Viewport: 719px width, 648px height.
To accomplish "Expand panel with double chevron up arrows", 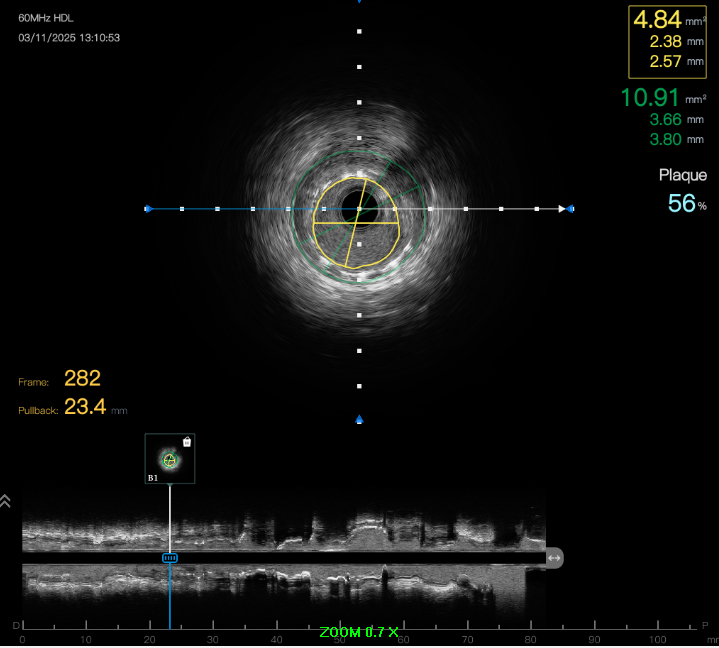I will (x=6, y=501).
